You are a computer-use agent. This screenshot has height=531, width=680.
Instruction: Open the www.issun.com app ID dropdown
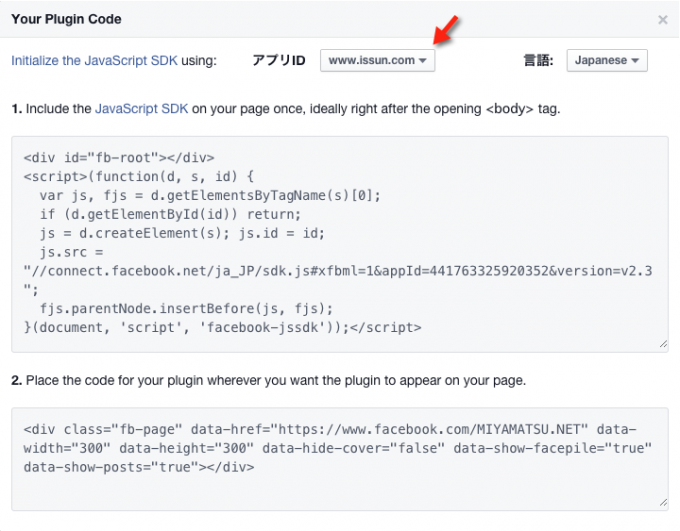(x=377, y=60)
